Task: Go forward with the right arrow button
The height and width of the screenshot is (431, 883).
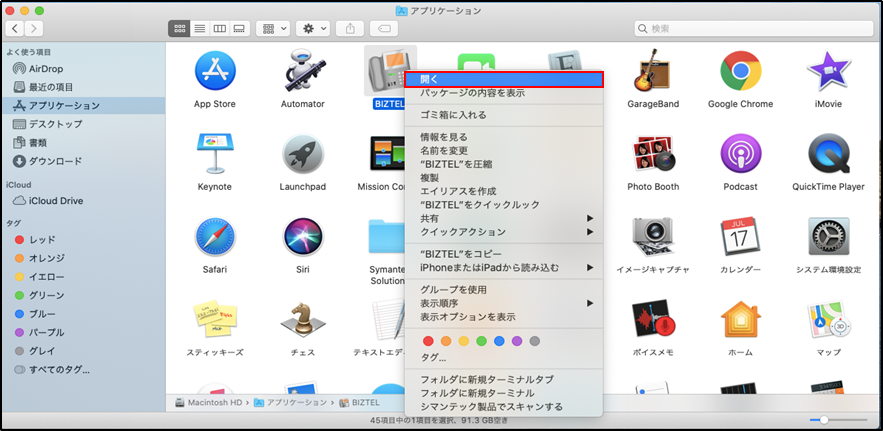Action: [34, 29]
